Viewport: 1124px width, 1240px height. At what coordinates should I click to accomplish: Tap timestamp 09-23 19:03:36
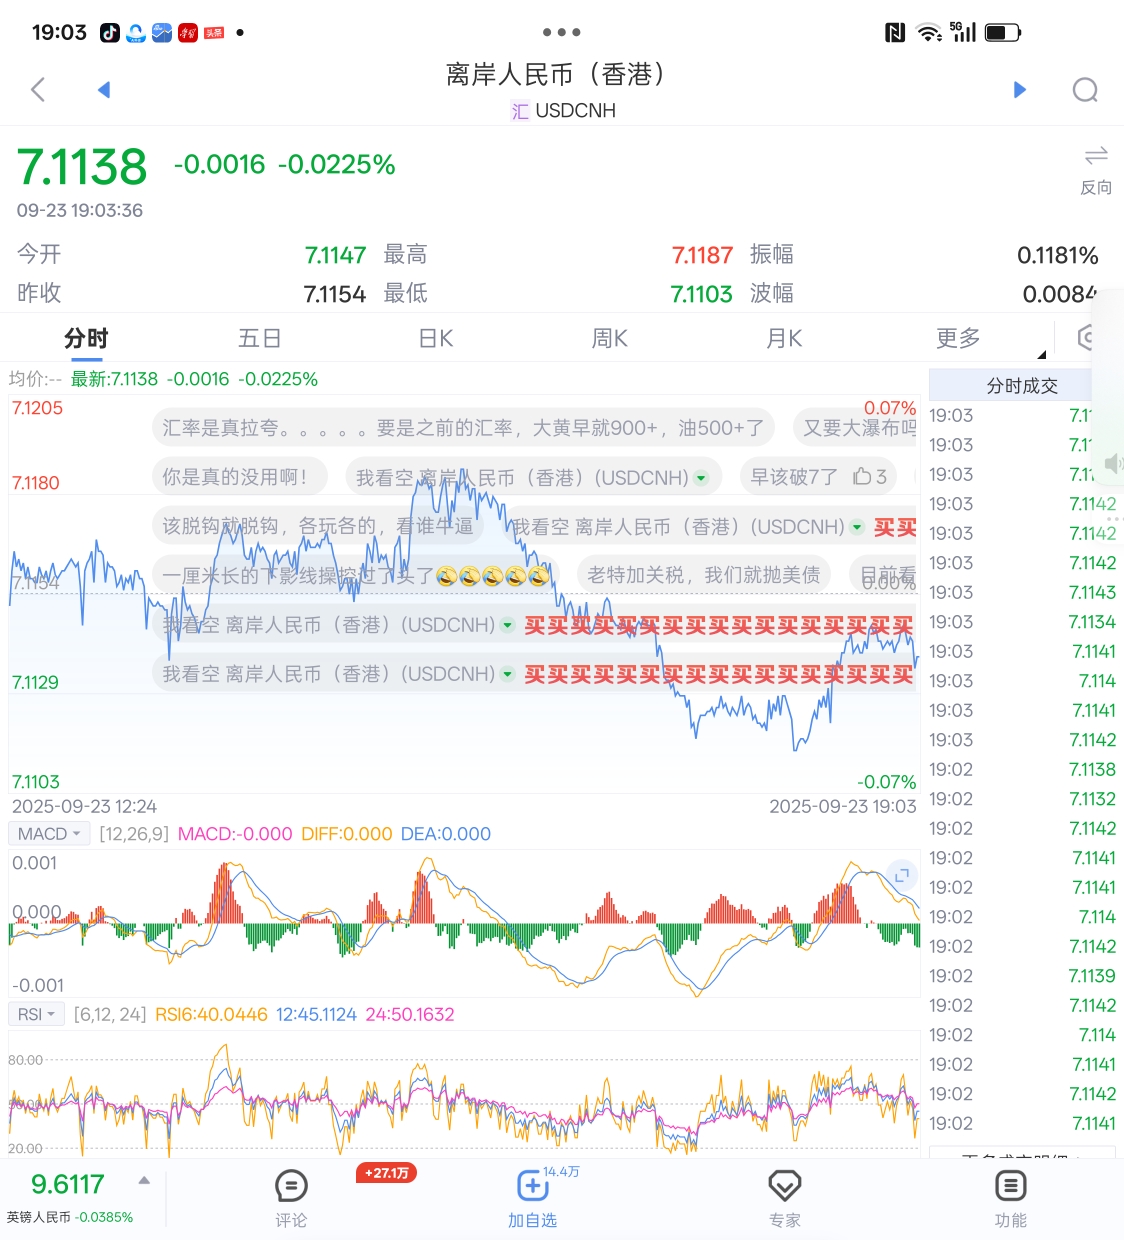pyautogui.click(x=80, y=210)
